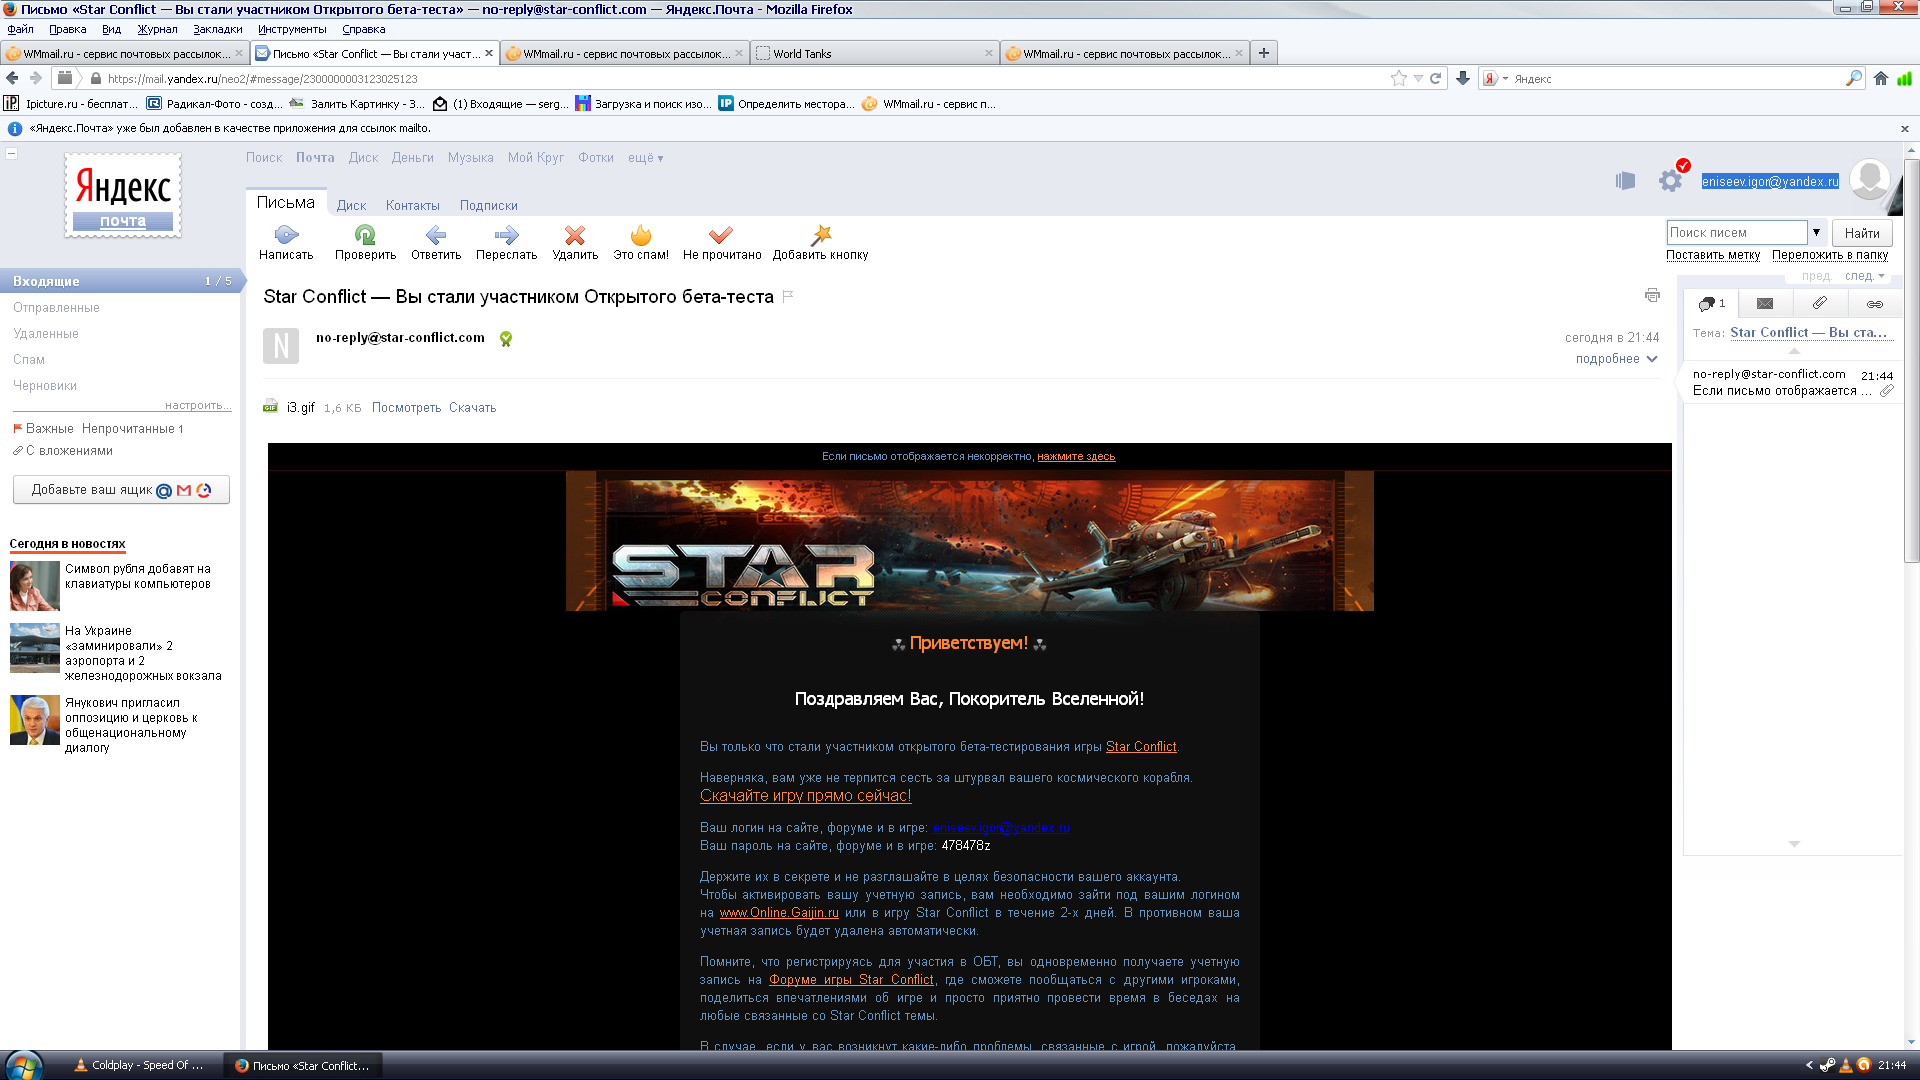Open the links chain tab in side panel
Viewport: 1920px width, 1080px height.
(1875, 303)
